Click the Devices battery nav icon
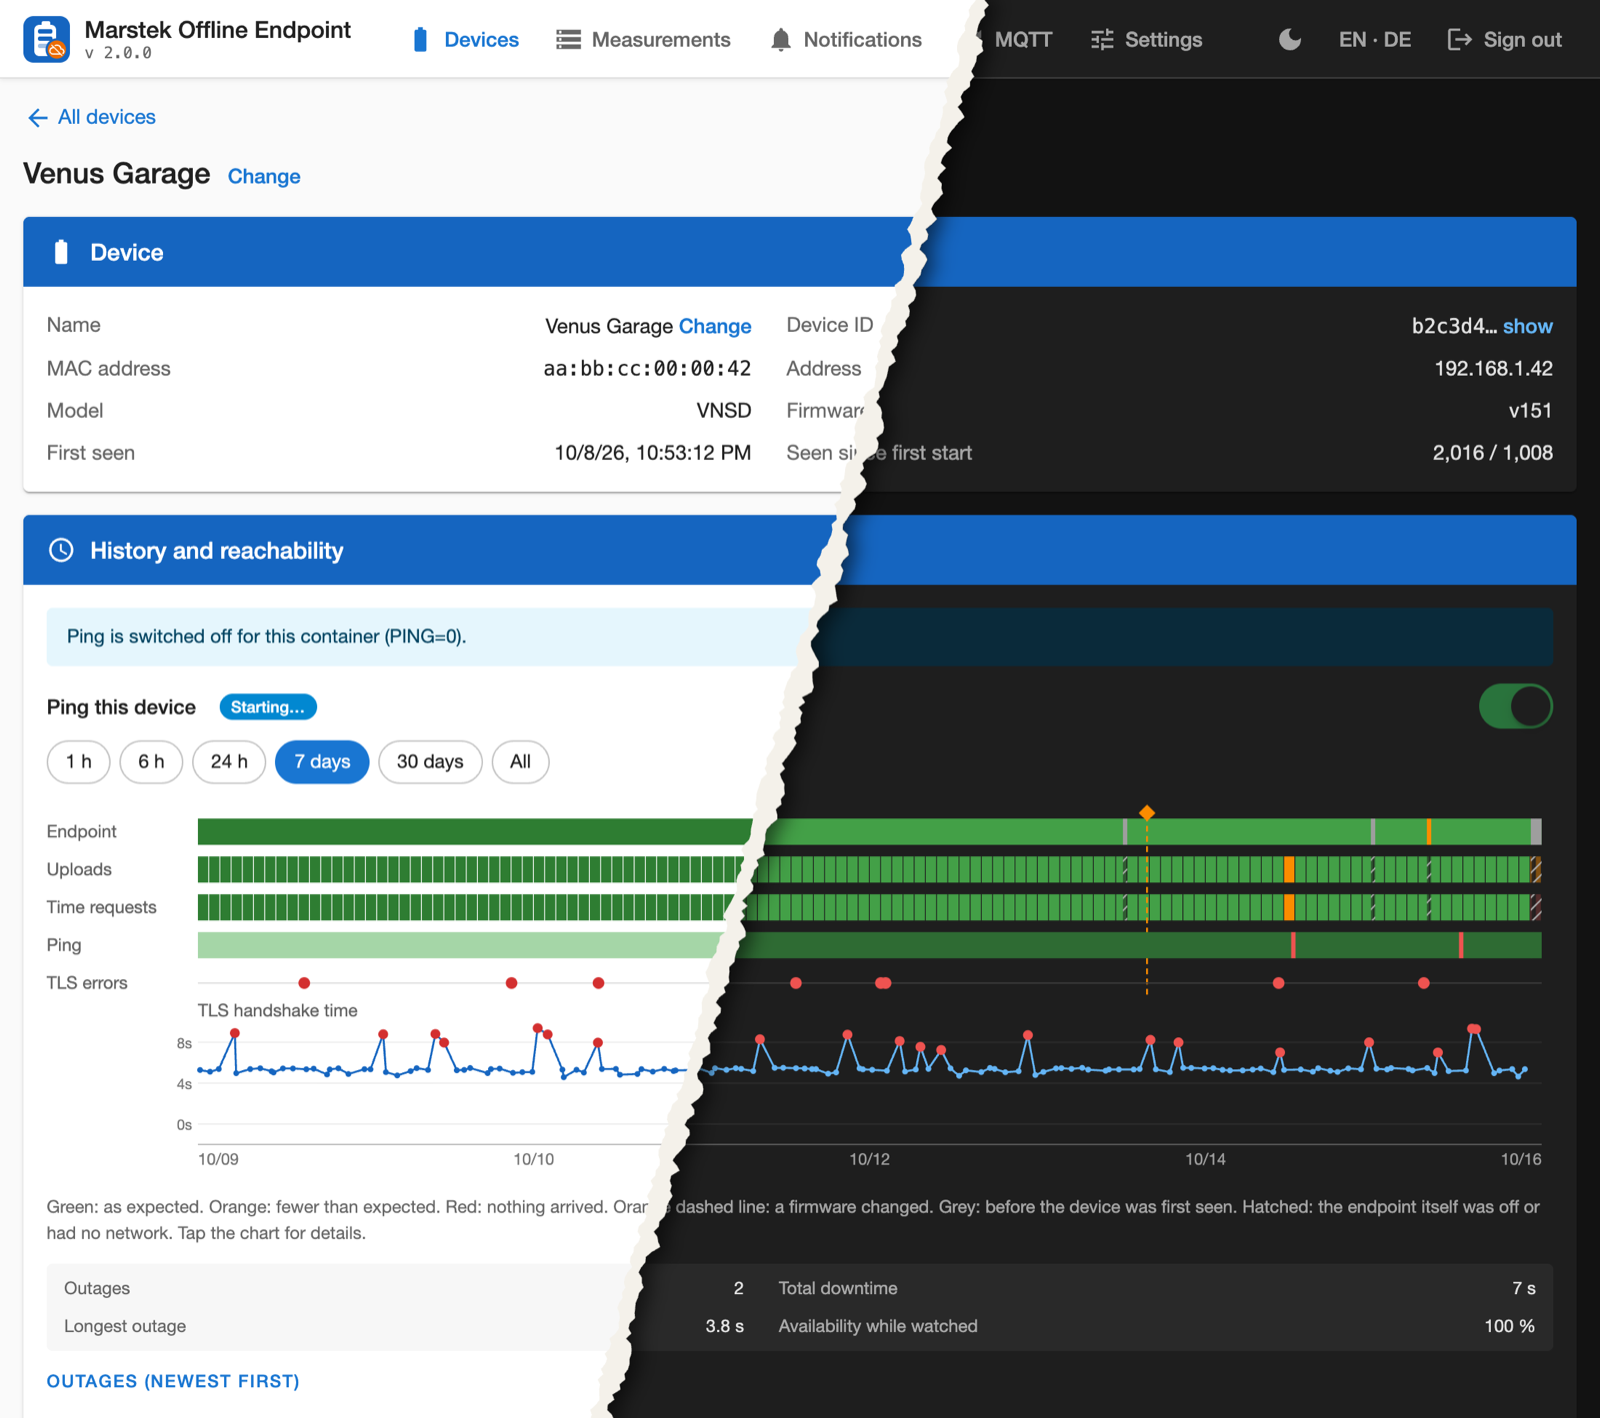The image size is (1600, 1418). tap(420, 40)
